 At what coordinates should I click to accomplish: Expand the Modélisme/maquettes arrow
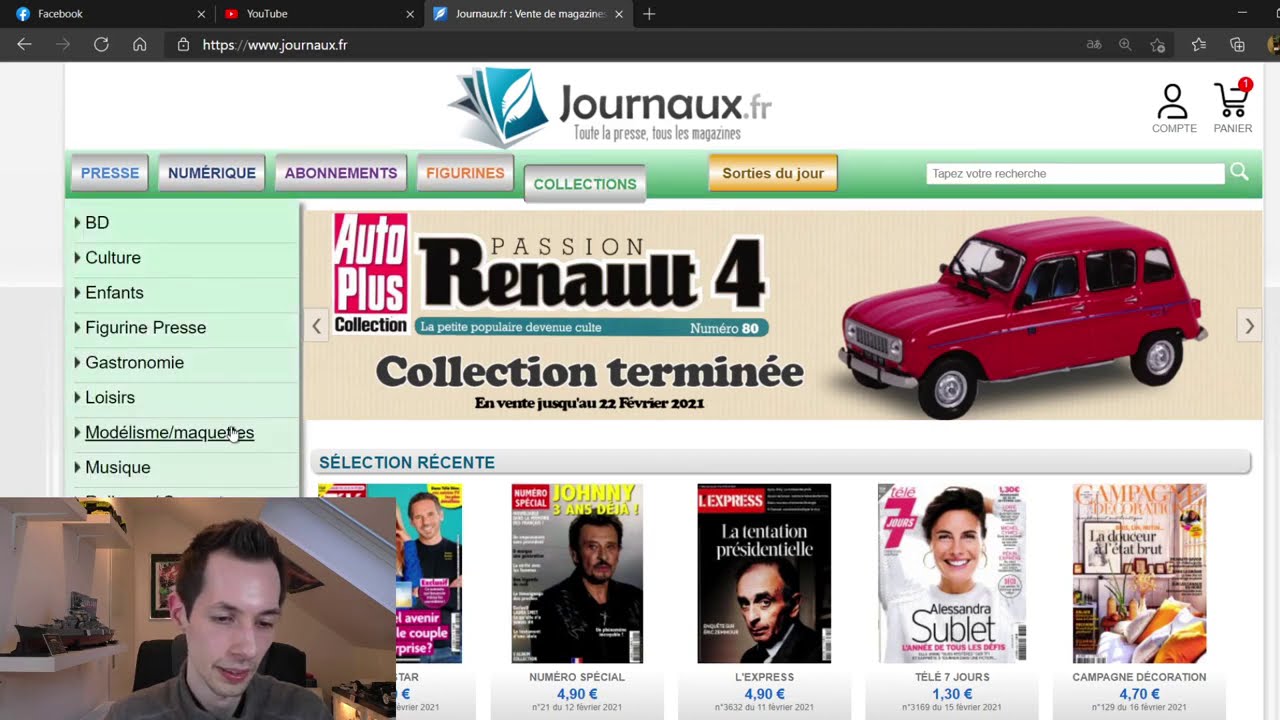[77, 432]
